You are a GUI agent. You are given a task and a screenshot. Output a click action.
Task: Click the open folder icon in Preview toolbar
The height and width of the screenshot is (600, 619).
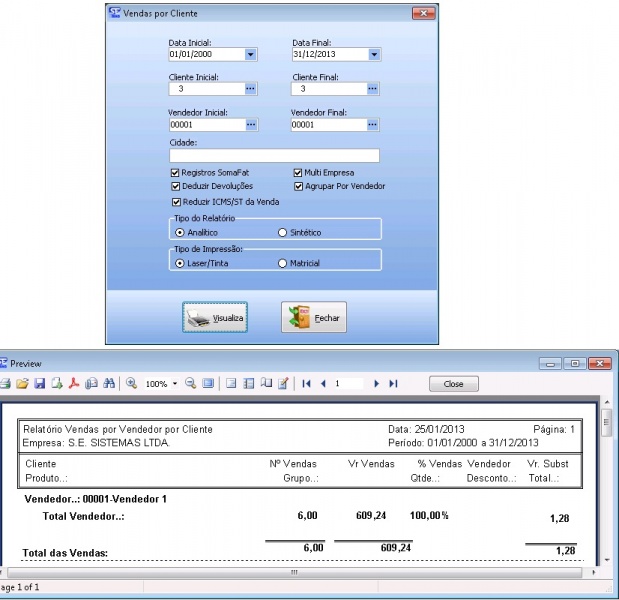click(22, 384)
